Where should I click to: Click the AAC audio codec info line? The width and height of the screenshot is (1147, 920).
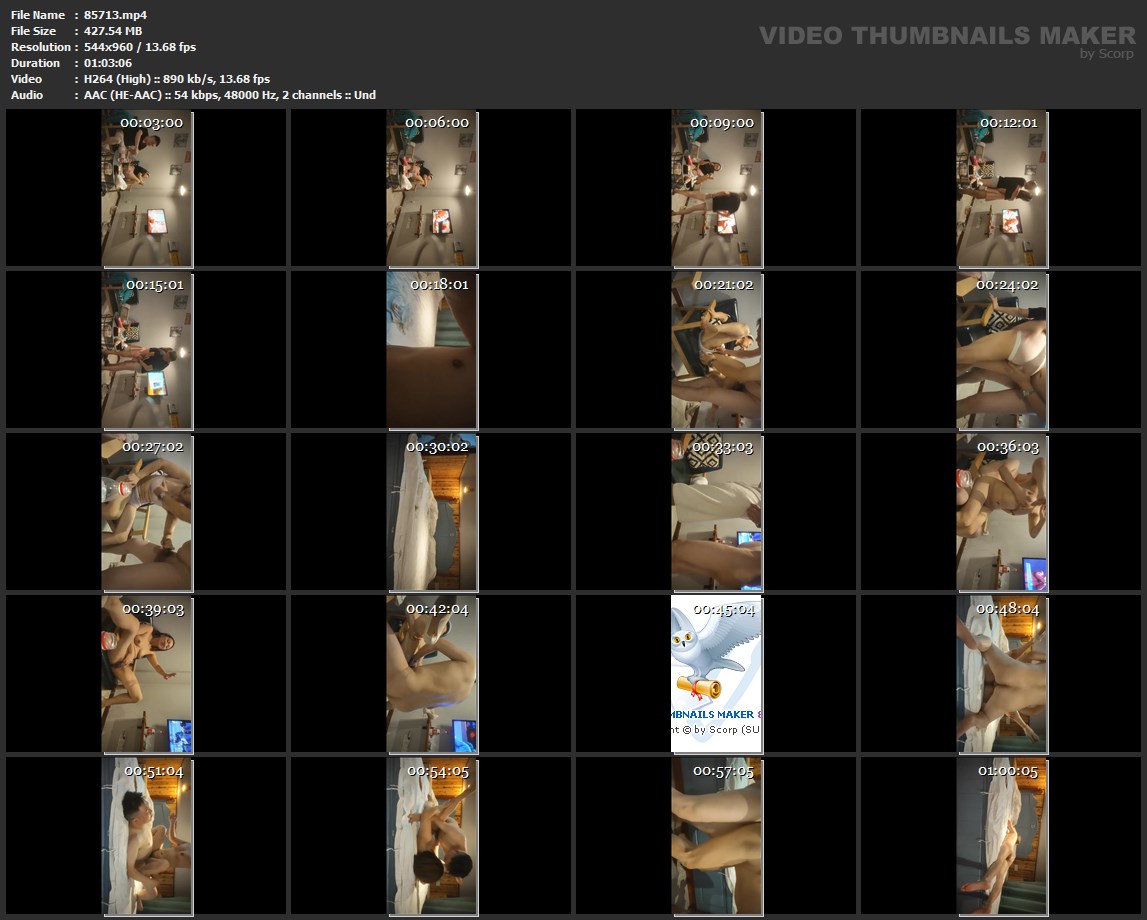pyautogui.click(x=230, y=95)
